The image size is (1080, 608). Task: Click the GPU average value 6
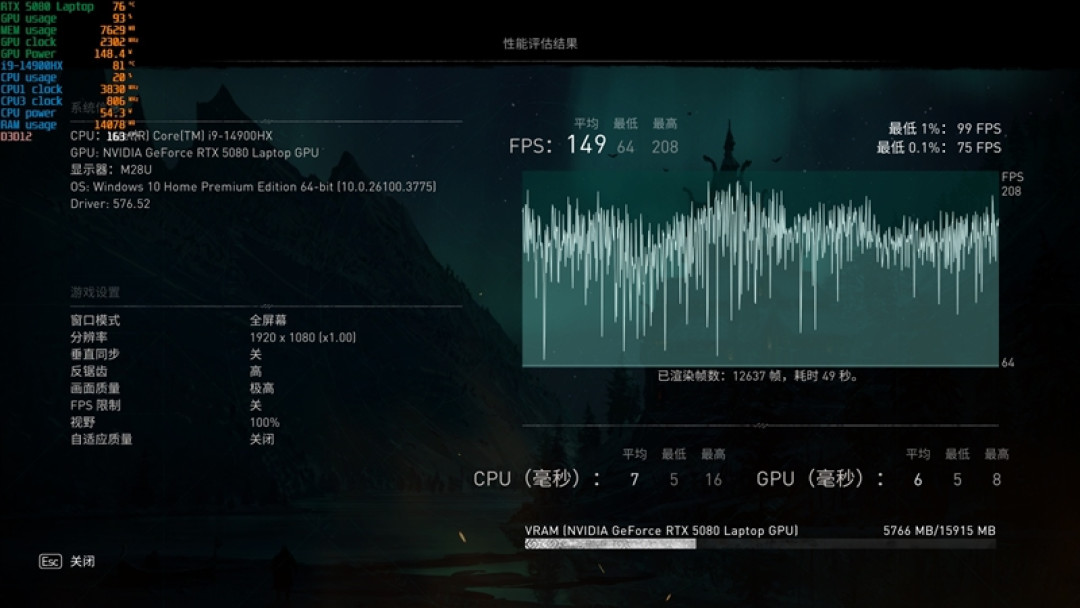[917, 480]
